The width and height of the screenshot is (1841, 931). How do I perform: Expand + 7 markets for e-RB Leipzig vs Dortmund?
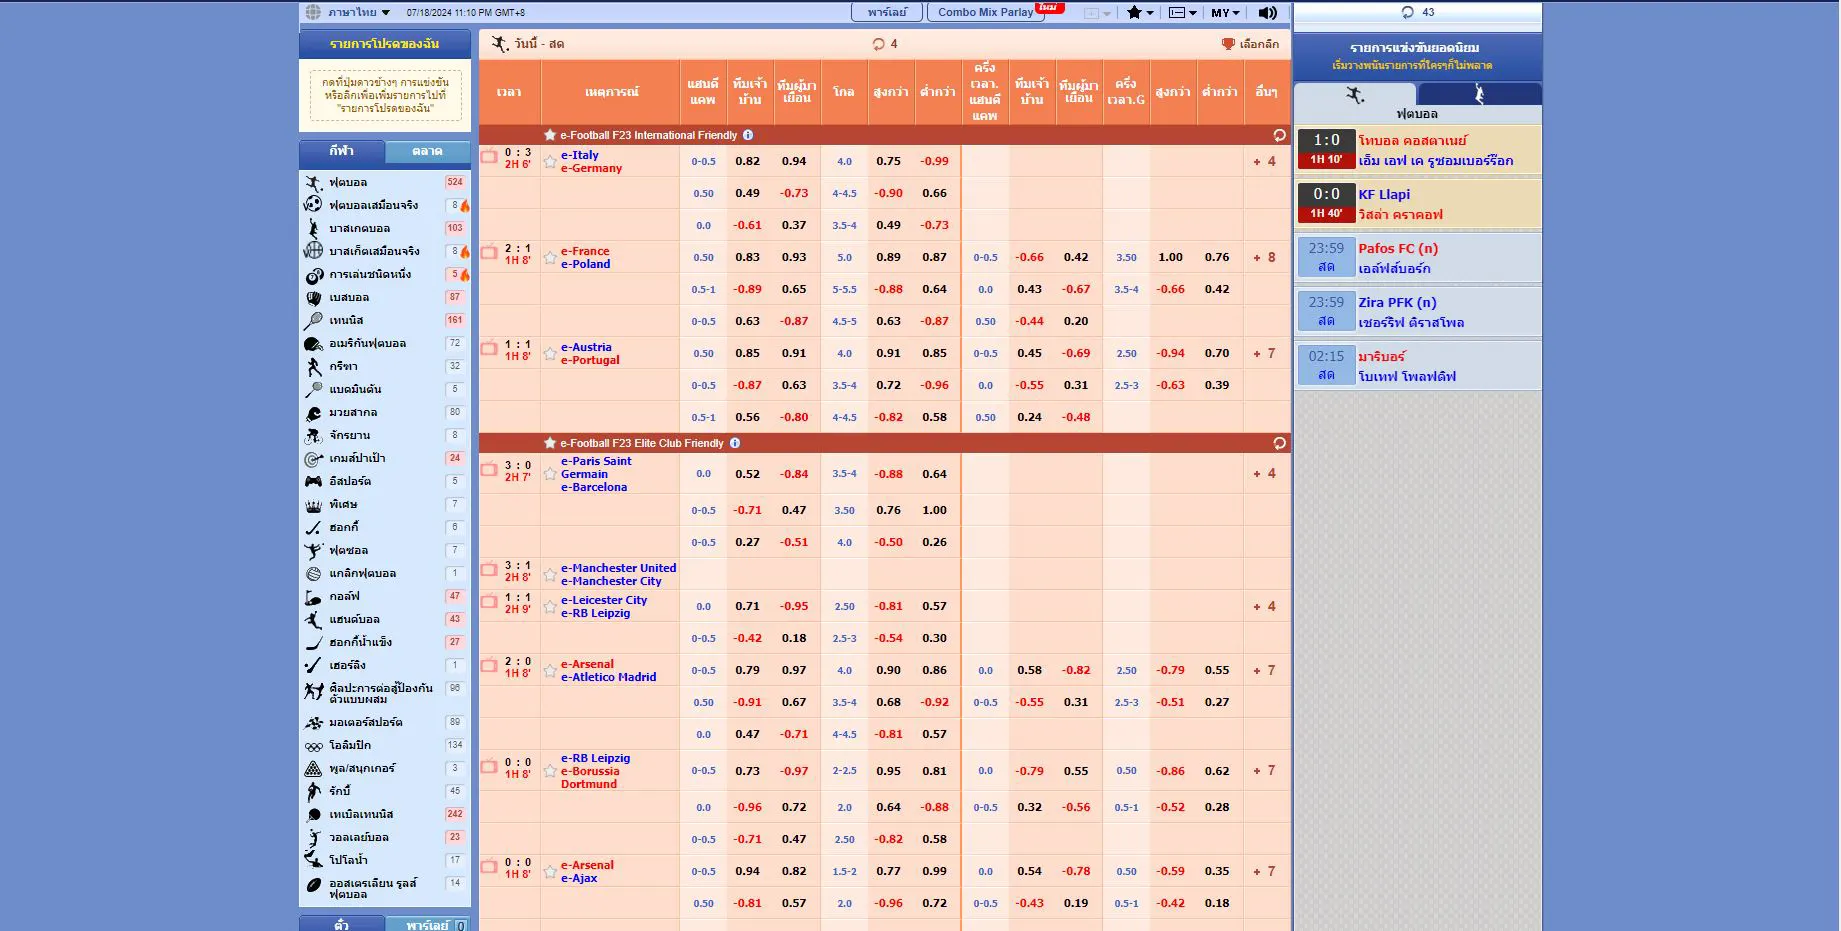(1265, 770)
